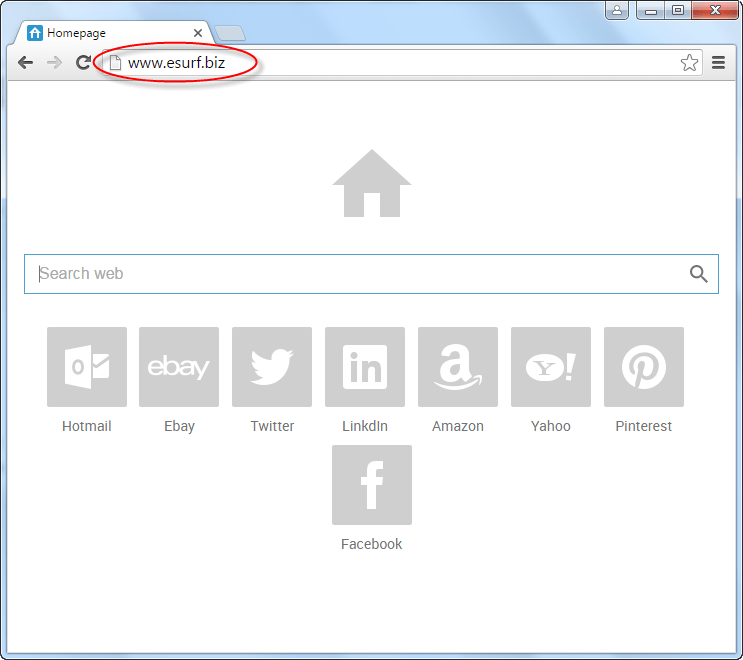
Task: Bookmark this page with the star
Action: pos(689,63)
